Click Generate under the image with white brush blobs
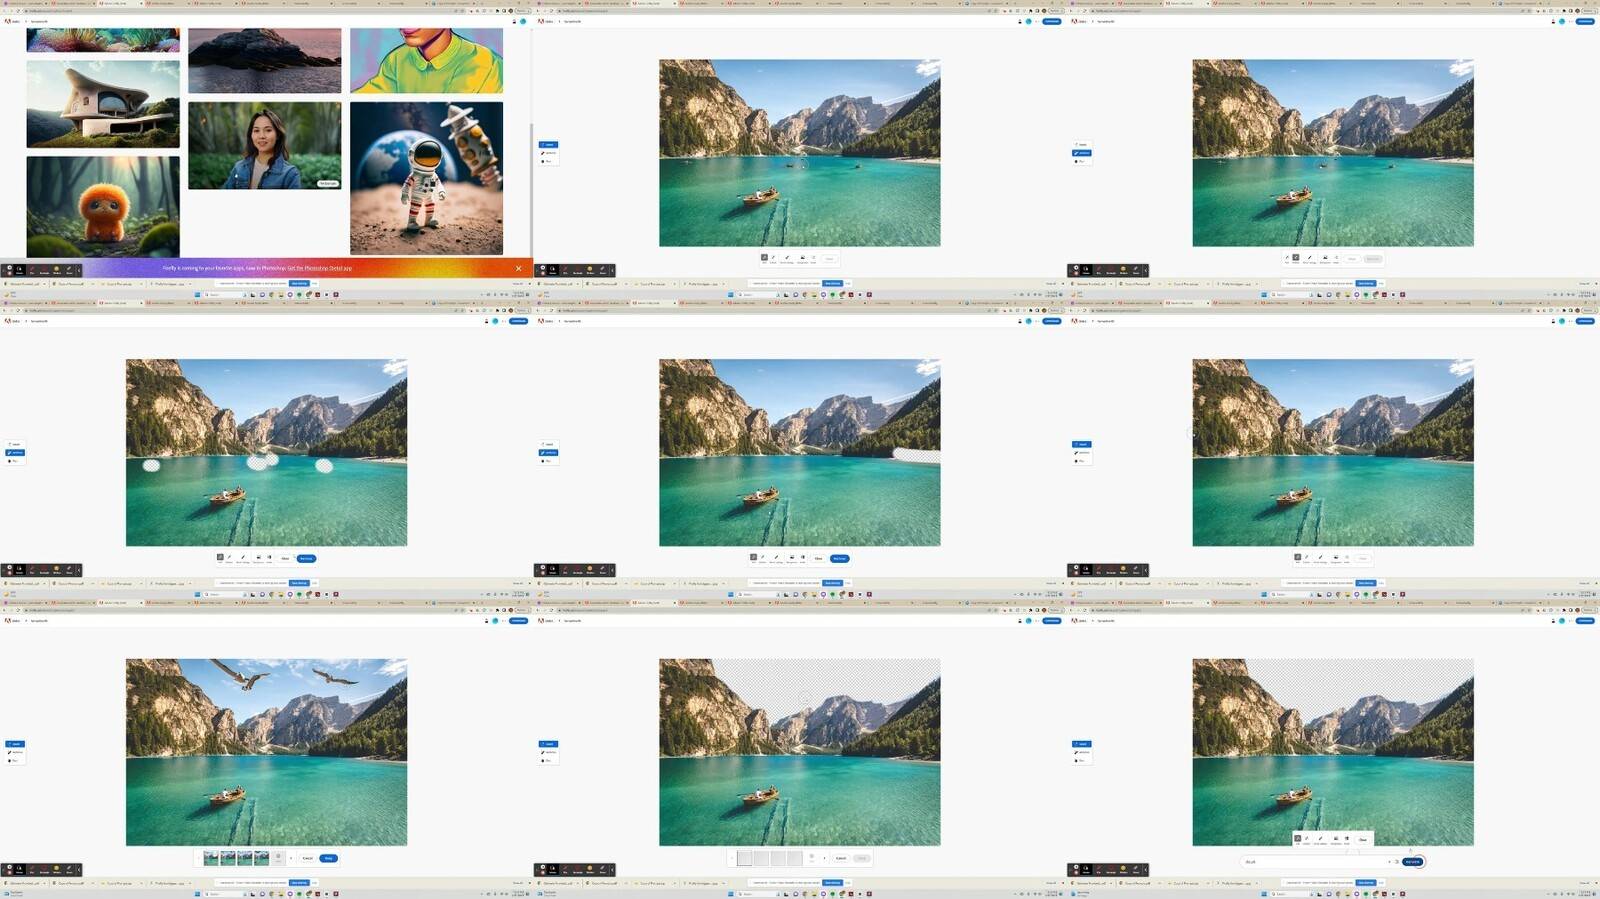The height and width of the screenshot is (899, 1600). [x=306, y=558]
